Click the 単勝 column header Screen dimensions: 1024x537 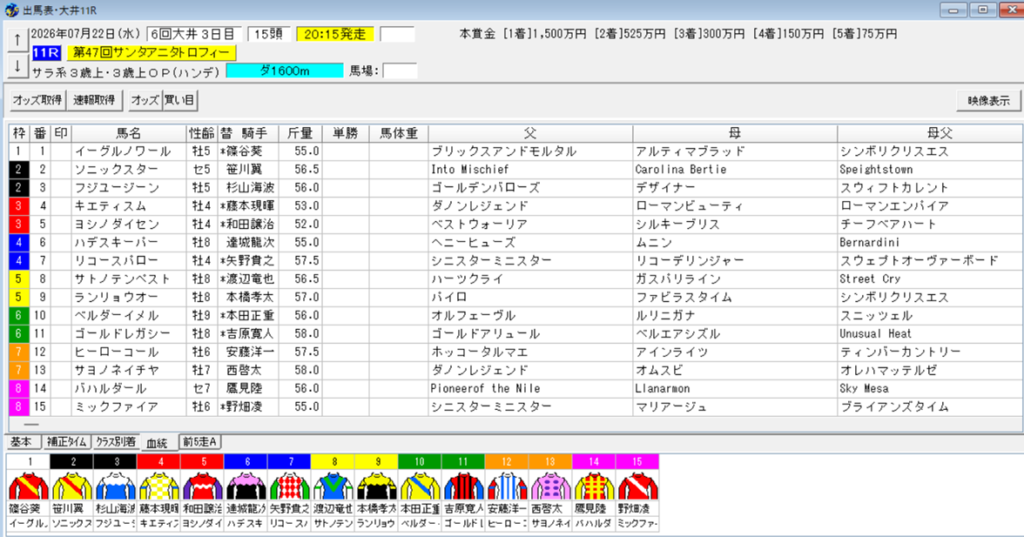pyautogui.click(x=345, y=133)
